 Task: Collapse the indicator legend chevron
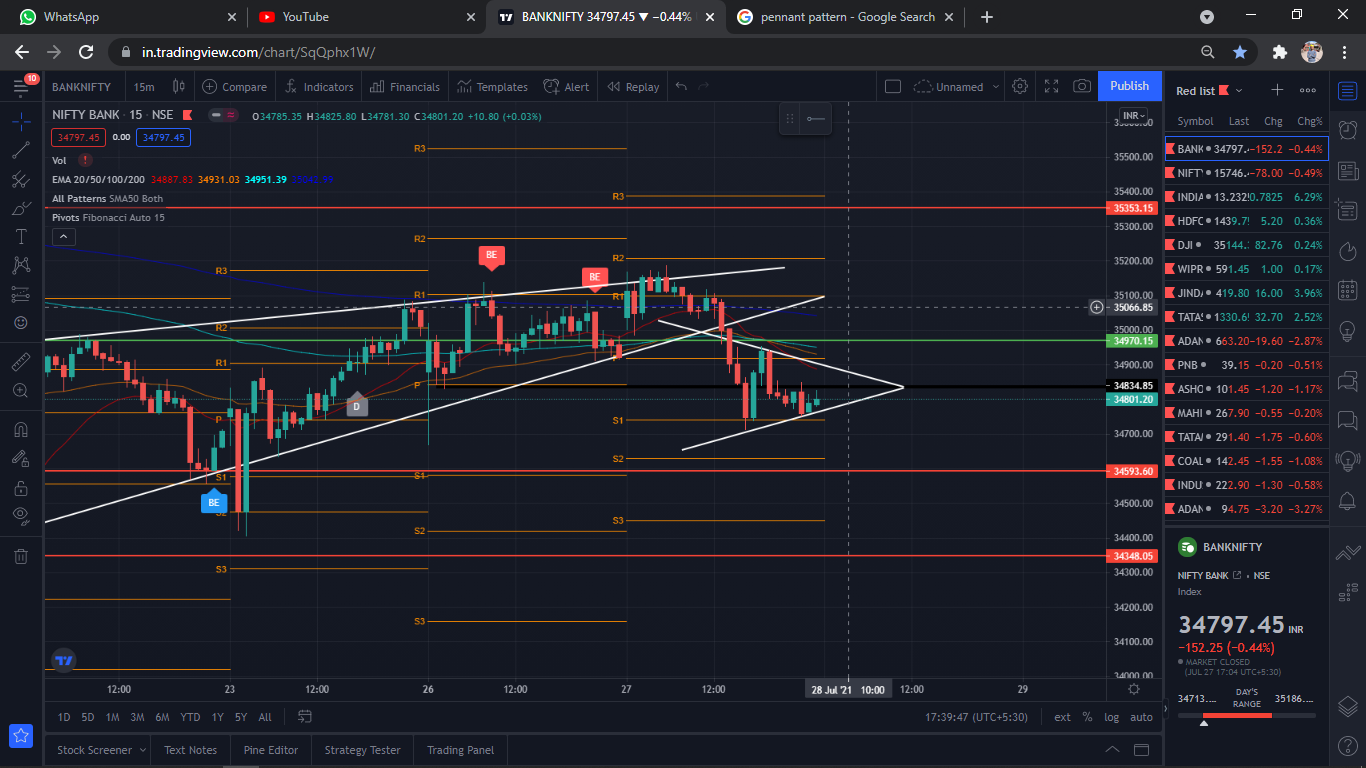63,237
